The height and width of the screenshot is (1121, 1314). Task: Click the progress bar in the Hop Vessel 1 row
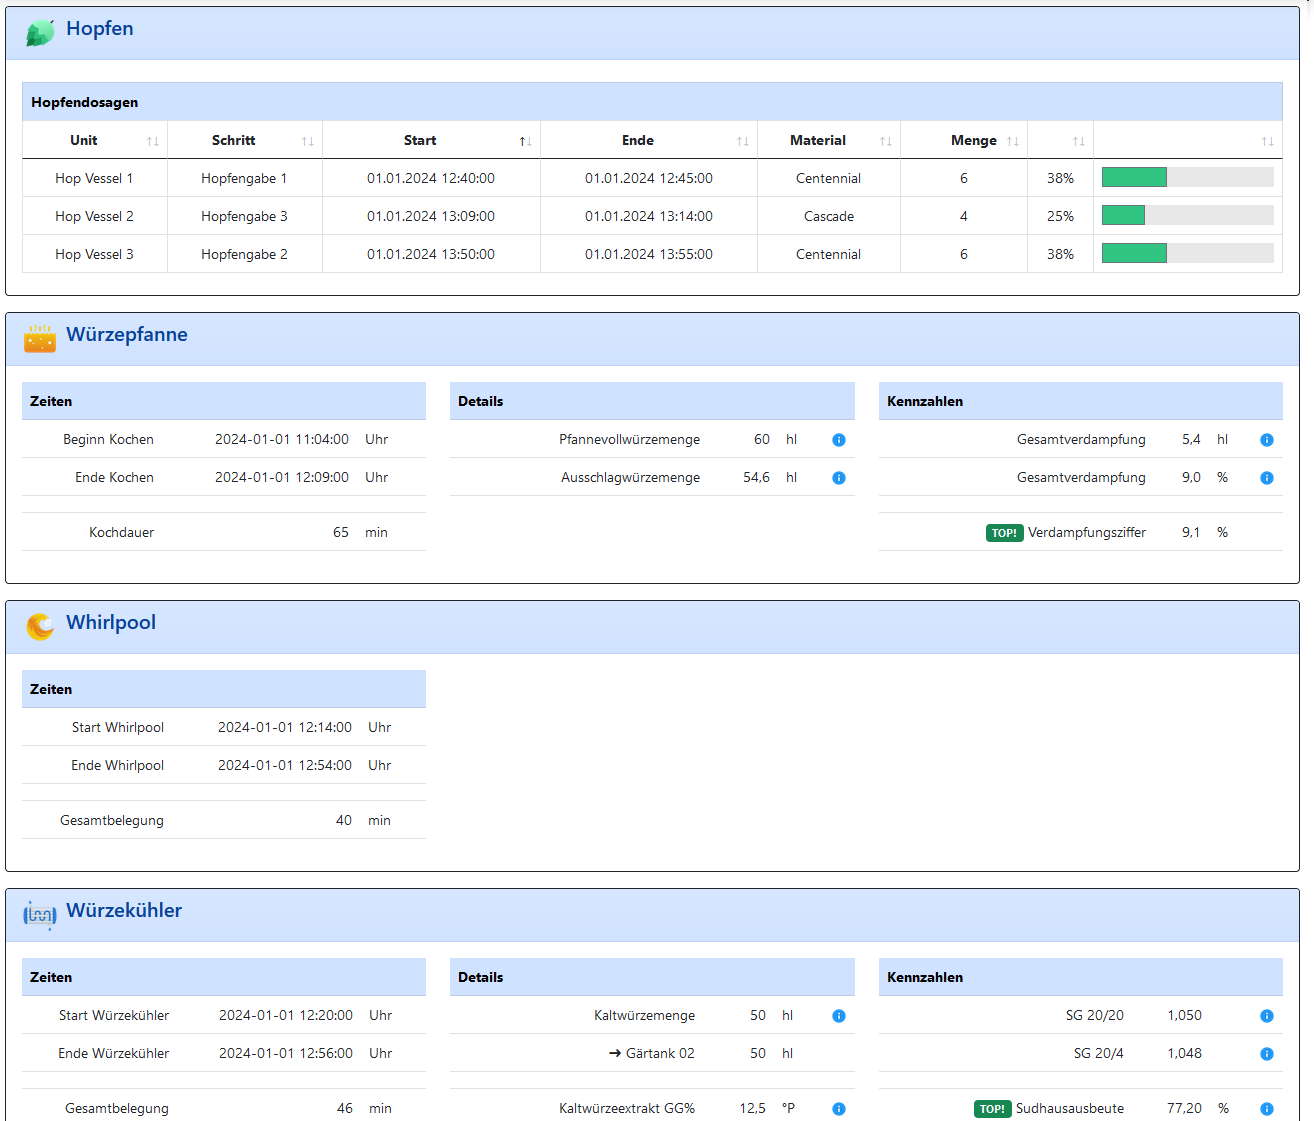click(x=1188, y=177)
